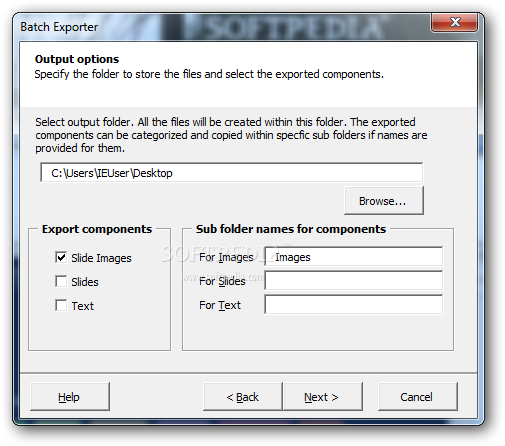The width and height of the screenshot is (505, 446).
Task: Cancel the Batch Exporter wizard
Action: click(418, 397)
